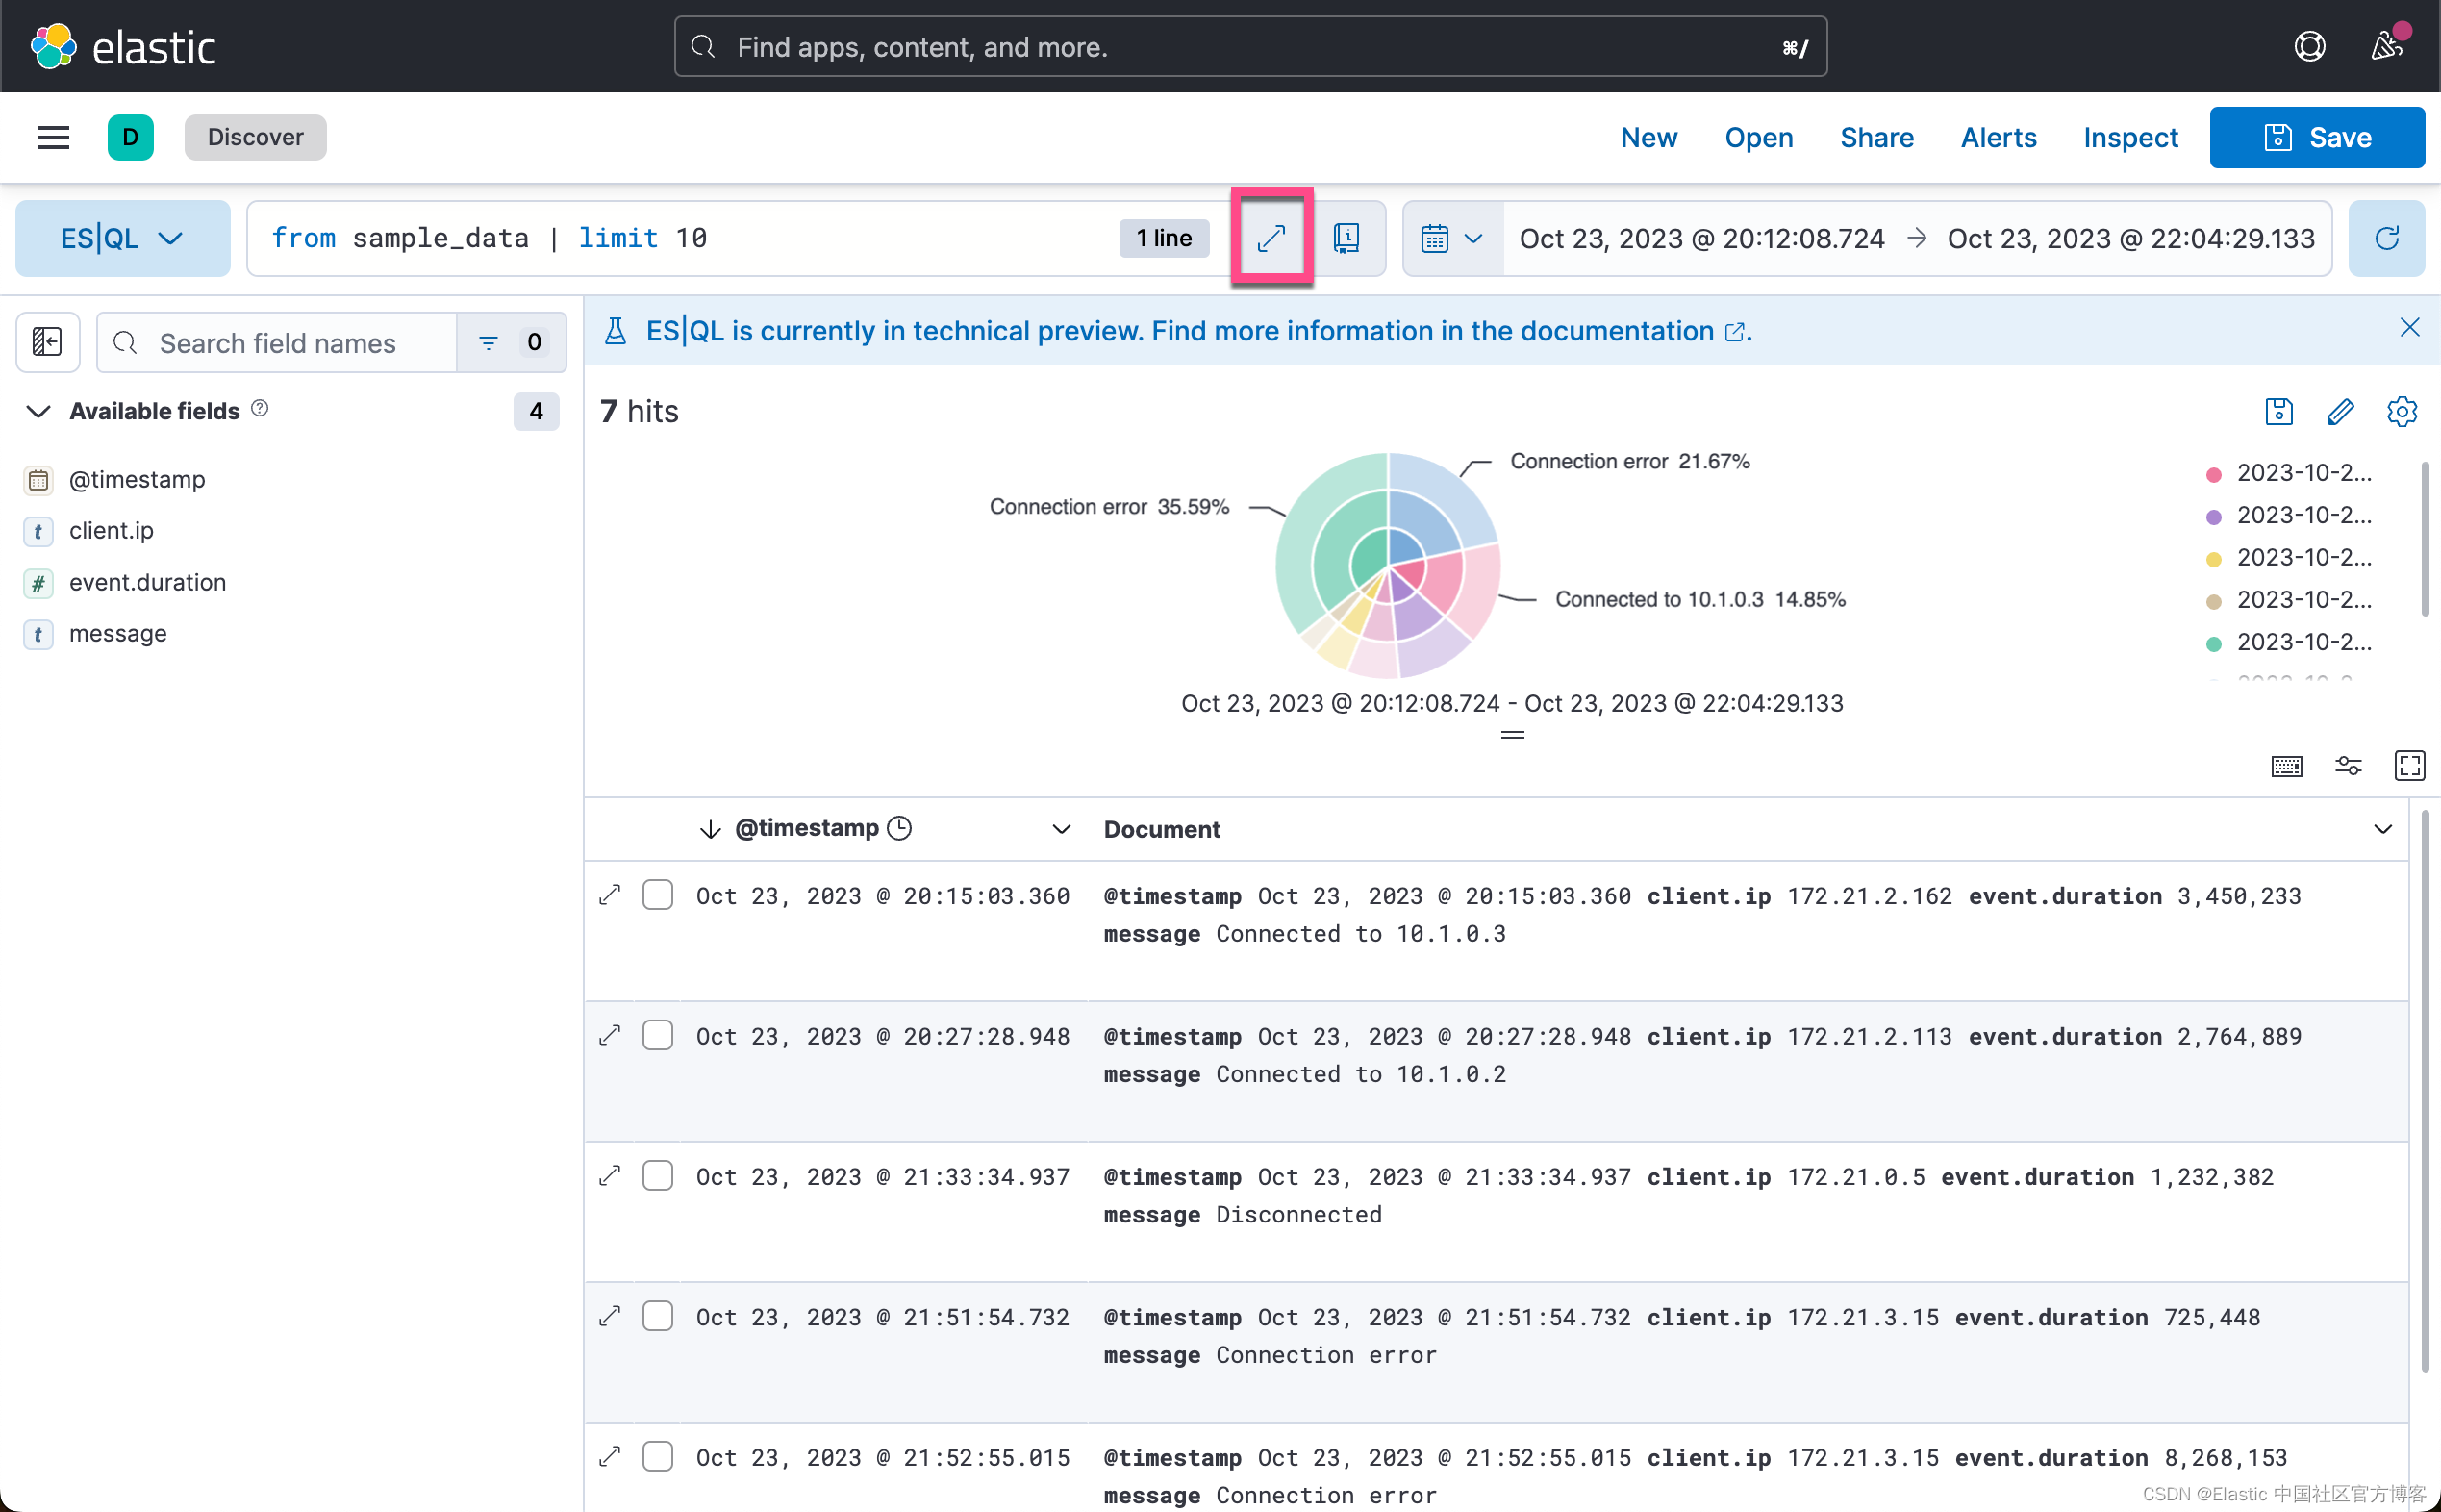Click the refresh query button

(x=2386, y=238)
